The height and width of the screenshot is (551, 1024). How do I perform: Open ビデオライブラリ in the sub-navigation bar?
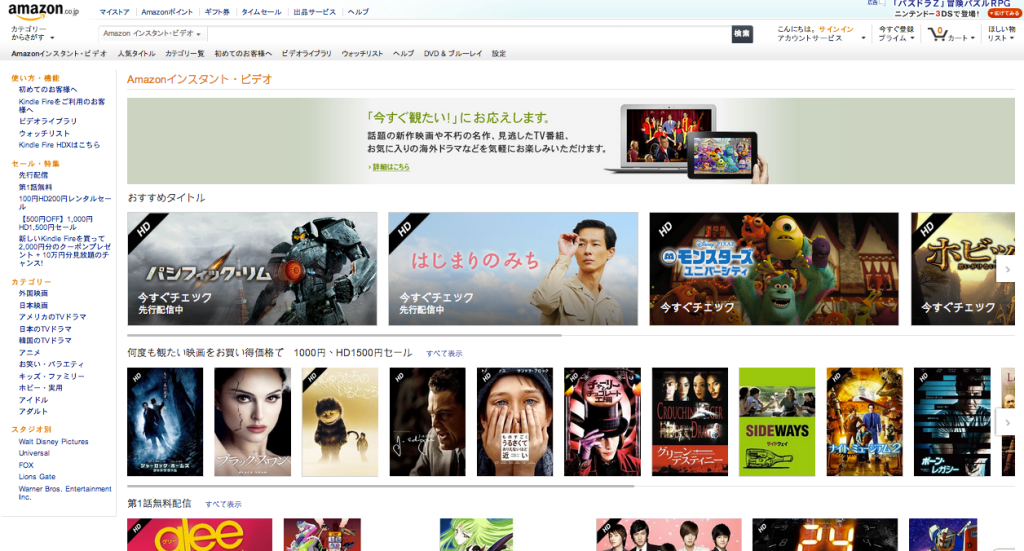[306, 54]
